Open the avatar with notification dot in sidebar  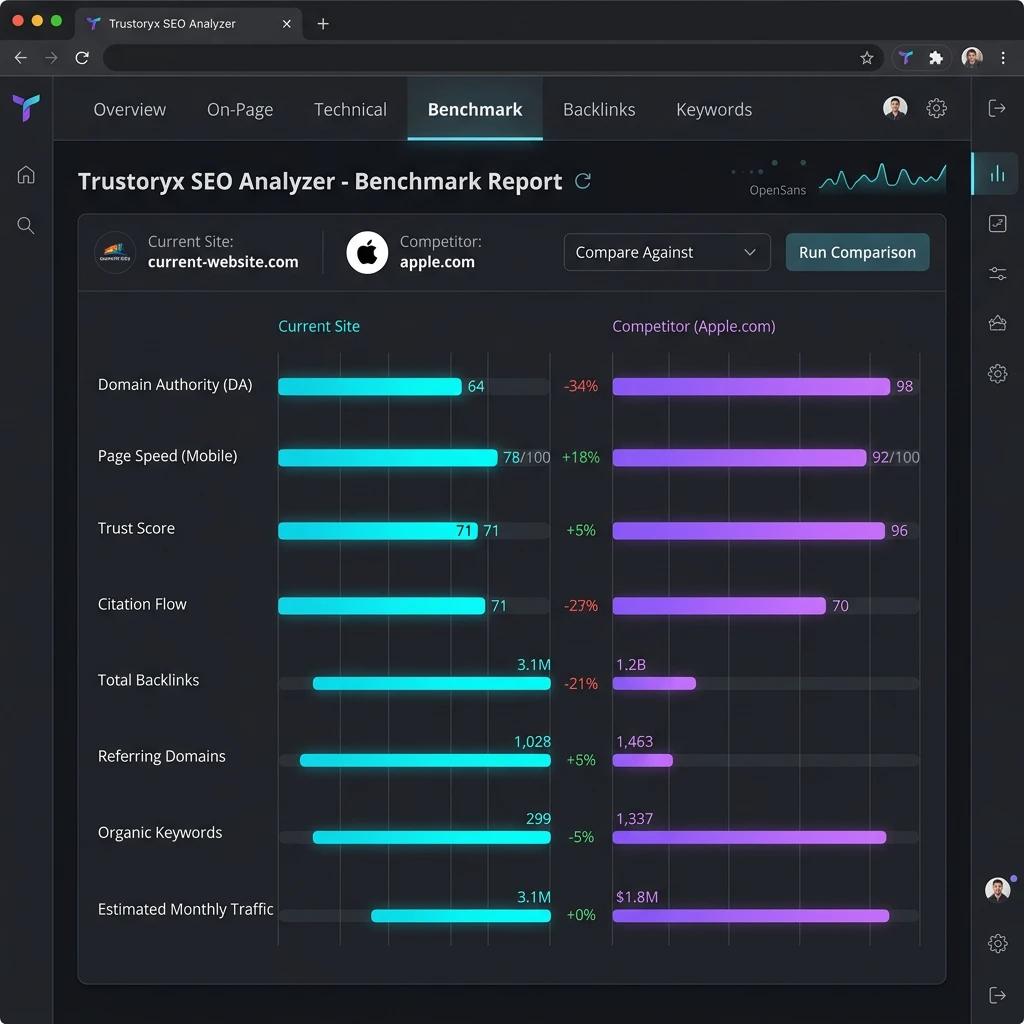coord(998,889)
